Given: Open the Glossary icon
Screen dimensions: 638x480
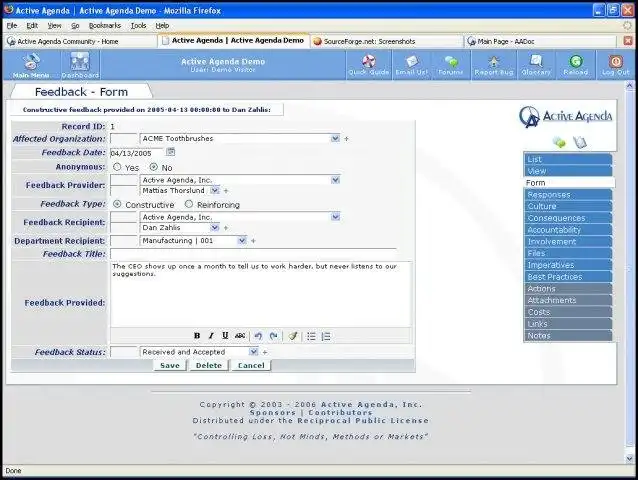Looking at the screenshot, I should tap(536, 65).
